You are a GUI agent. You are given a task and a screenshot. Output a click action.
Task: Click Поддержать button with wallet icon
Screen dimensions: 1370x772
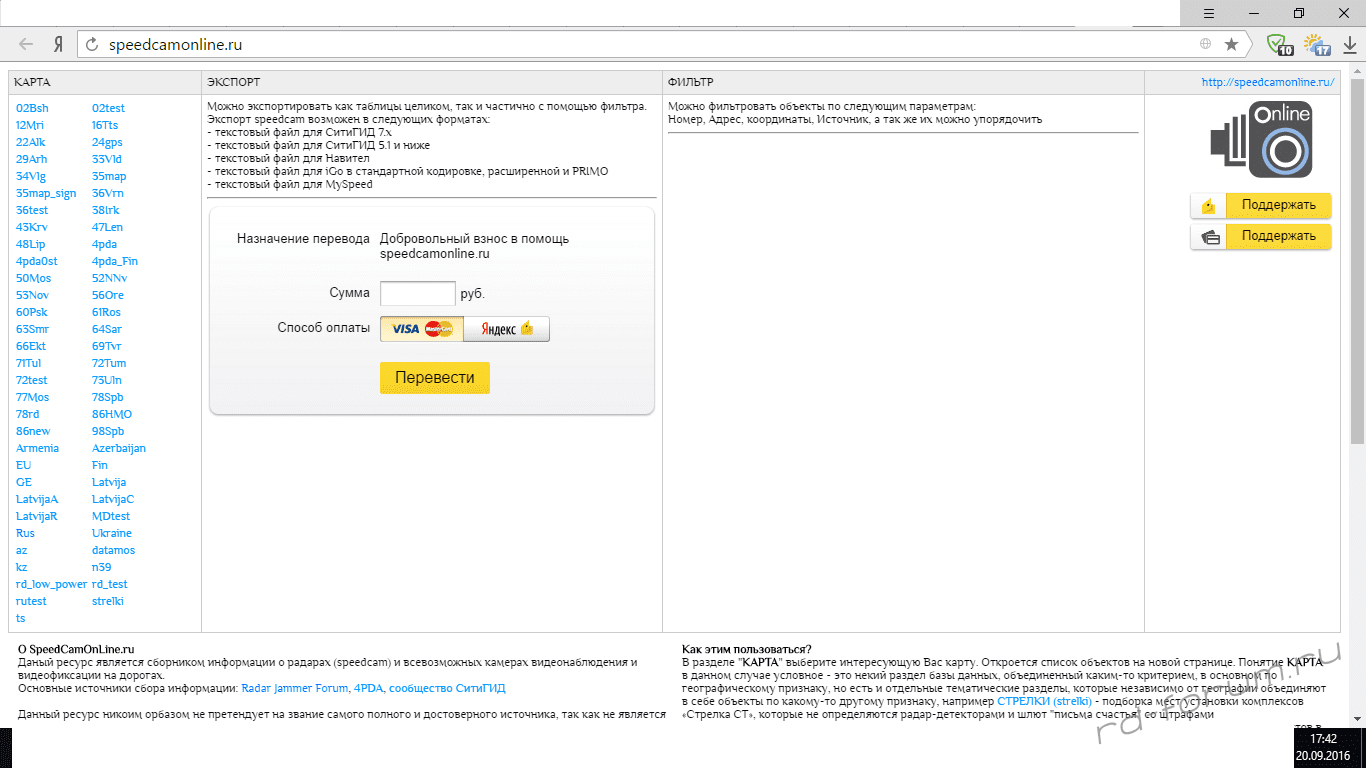[1261, 205]
